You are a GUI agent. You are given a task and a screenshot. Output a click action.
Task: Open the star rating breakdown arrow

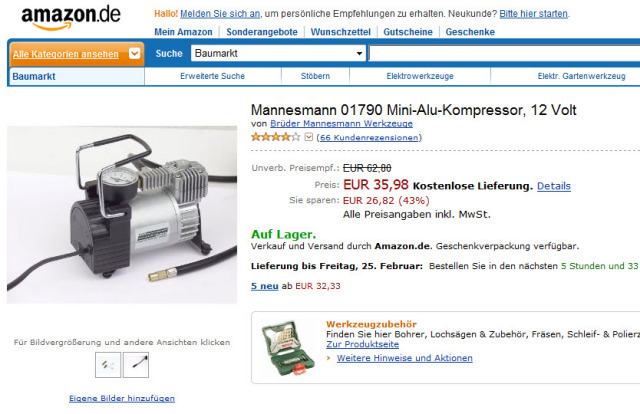tap(309, 137)
